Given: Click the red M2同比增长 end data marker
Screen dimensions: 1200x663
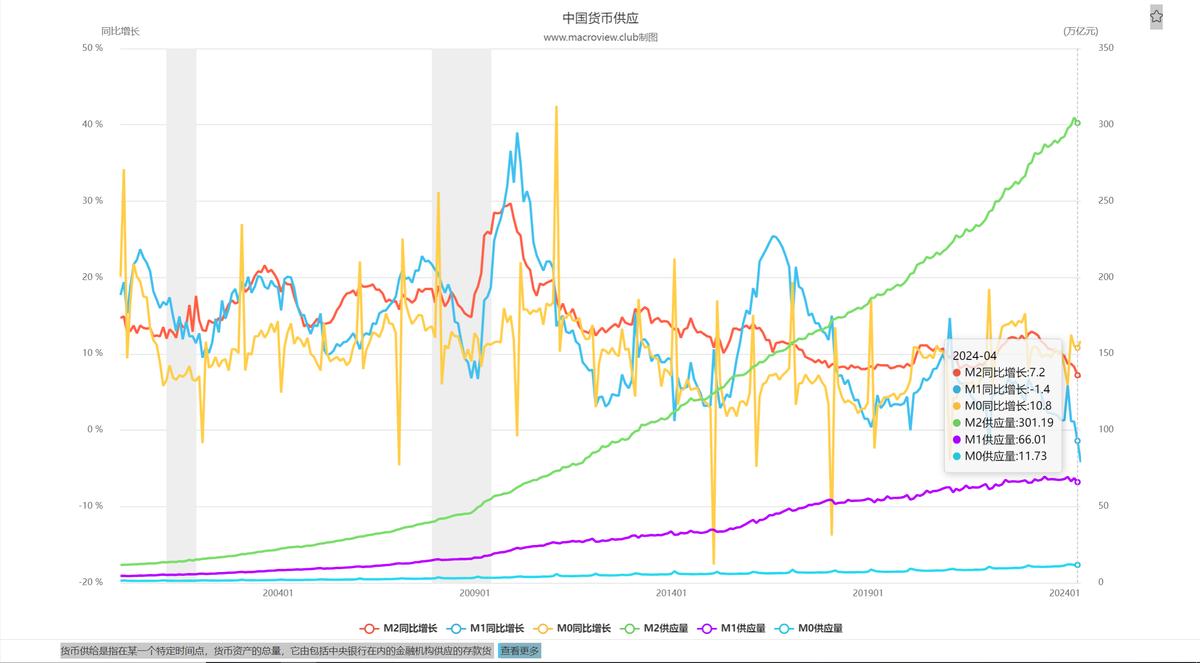Looking at the screenshot, I should point(1077,375).
